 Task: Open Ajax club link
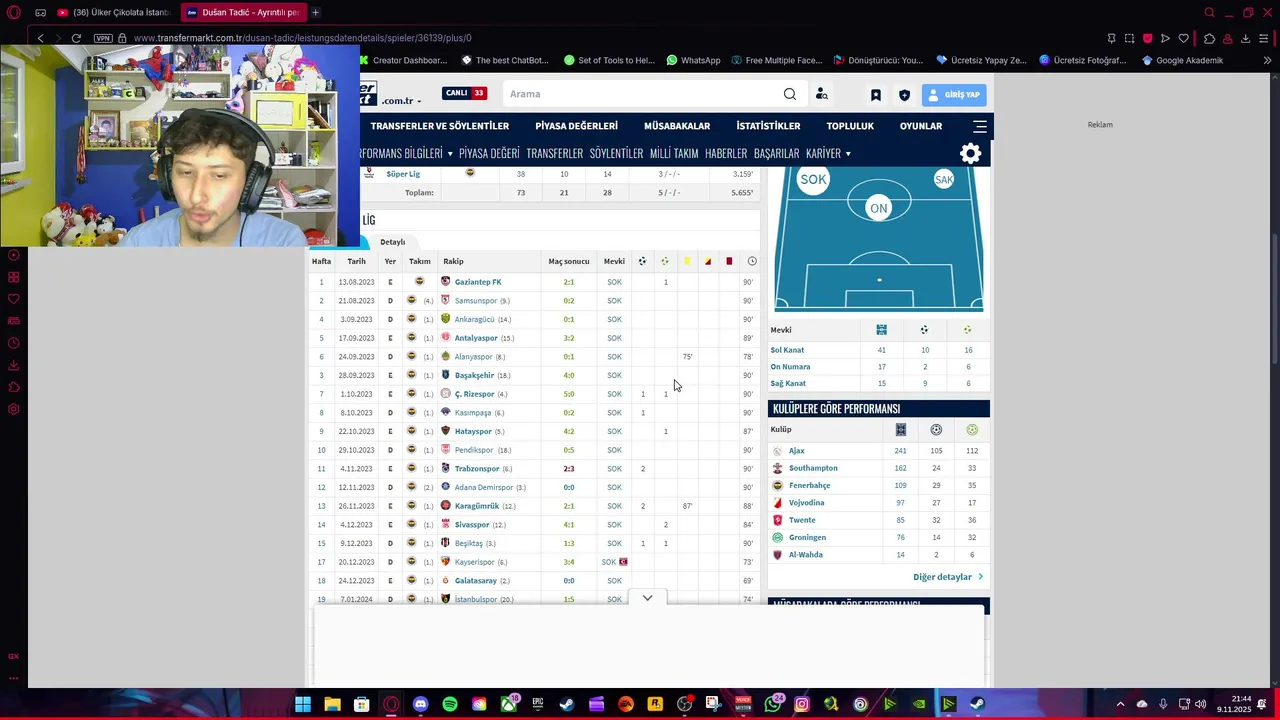(797, 451)
